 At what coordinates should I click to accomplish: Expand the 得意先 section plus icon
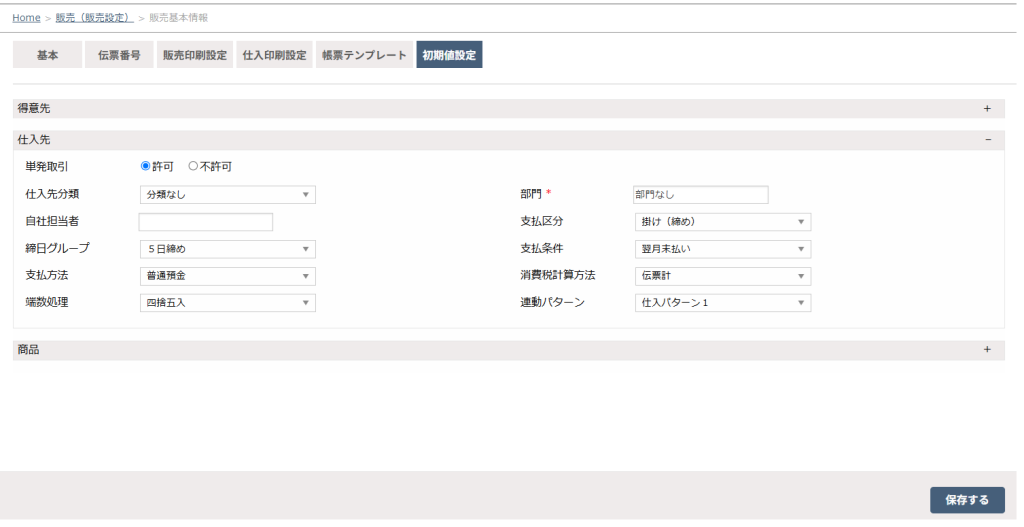pyautogui.click(x=987, y=108)
